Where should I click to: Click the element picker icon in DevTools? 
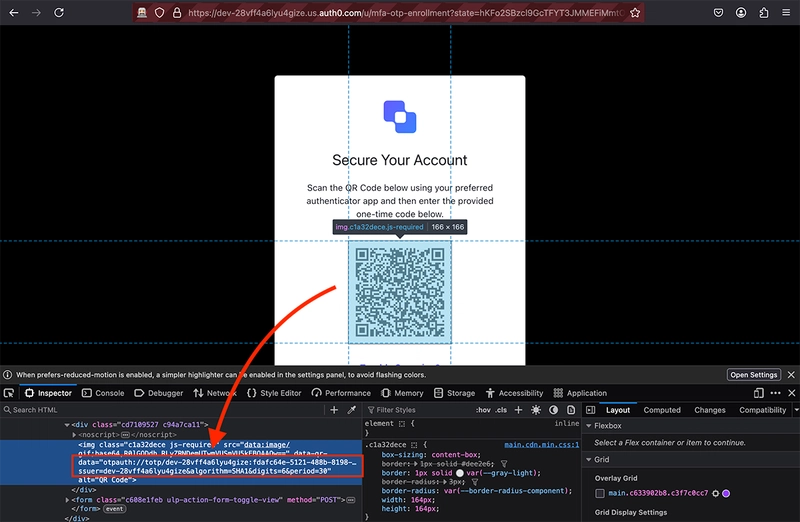coord(9,393)
